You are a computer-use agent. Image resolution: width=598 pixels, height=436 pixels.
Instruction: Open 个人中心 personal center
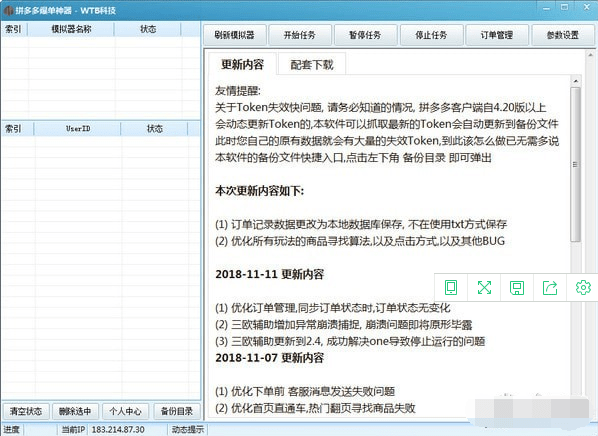coord(125,411)
